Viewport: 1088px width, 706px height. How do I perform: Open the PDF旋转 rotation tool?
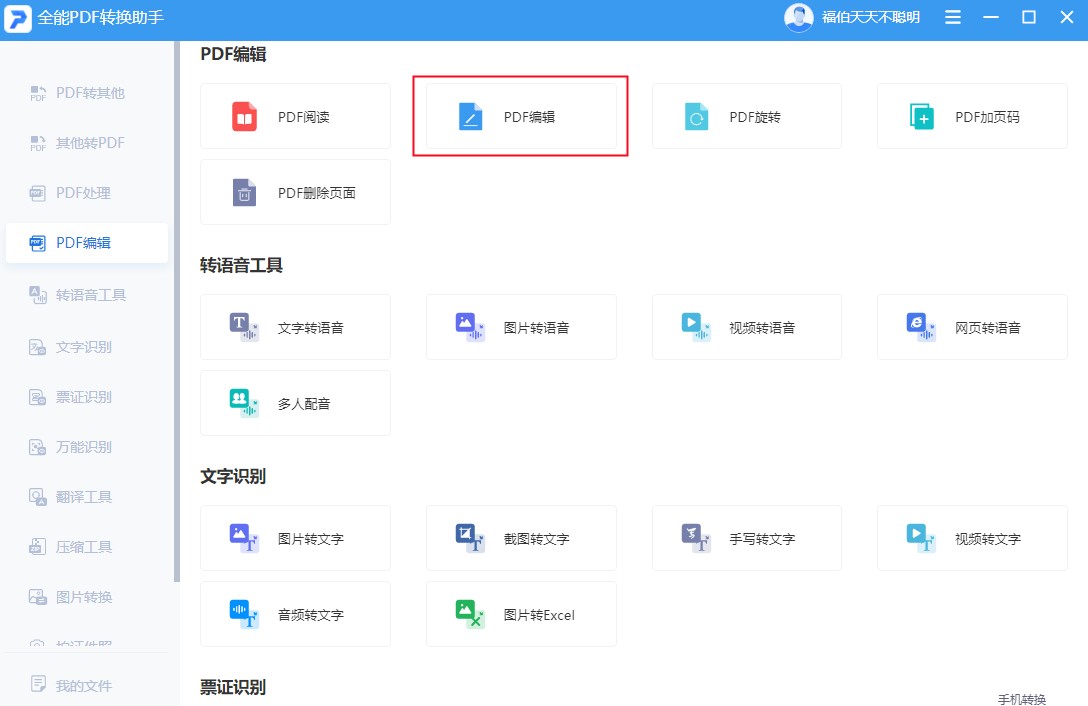point(746,115)
